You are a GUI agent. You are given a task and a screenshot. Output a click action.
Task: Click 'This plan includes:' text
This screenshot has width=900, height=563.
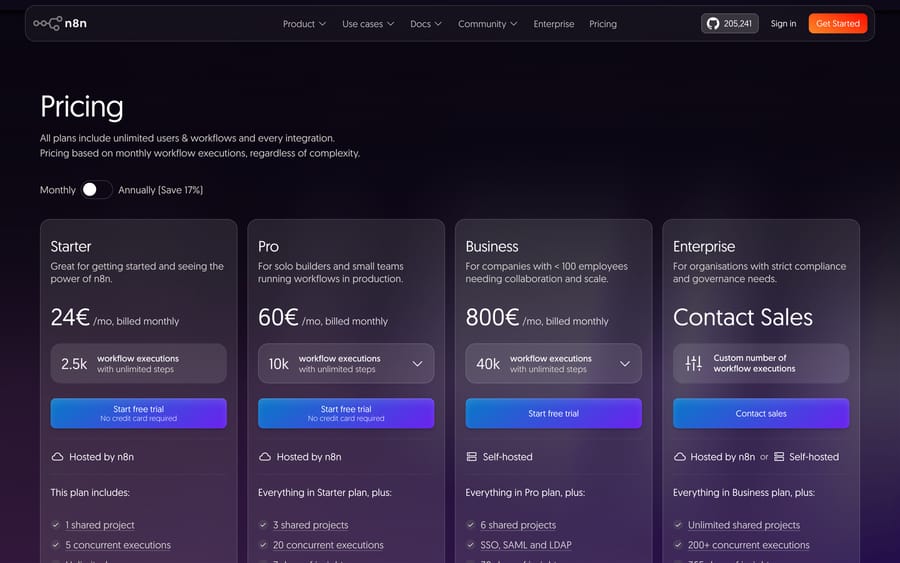point(90,492)
